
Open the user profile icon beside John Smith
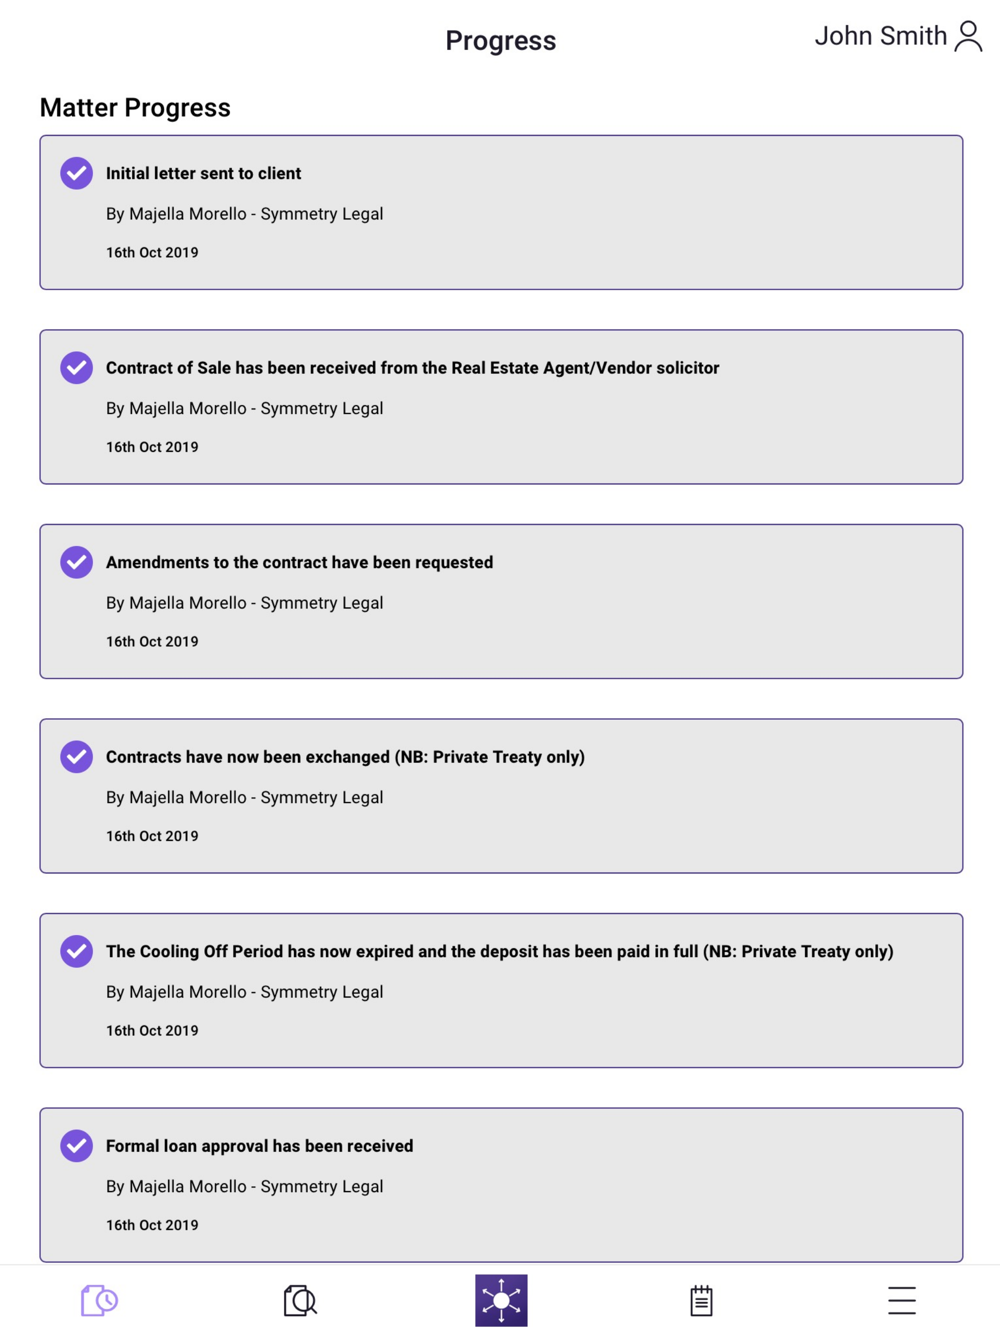[968, 36]
